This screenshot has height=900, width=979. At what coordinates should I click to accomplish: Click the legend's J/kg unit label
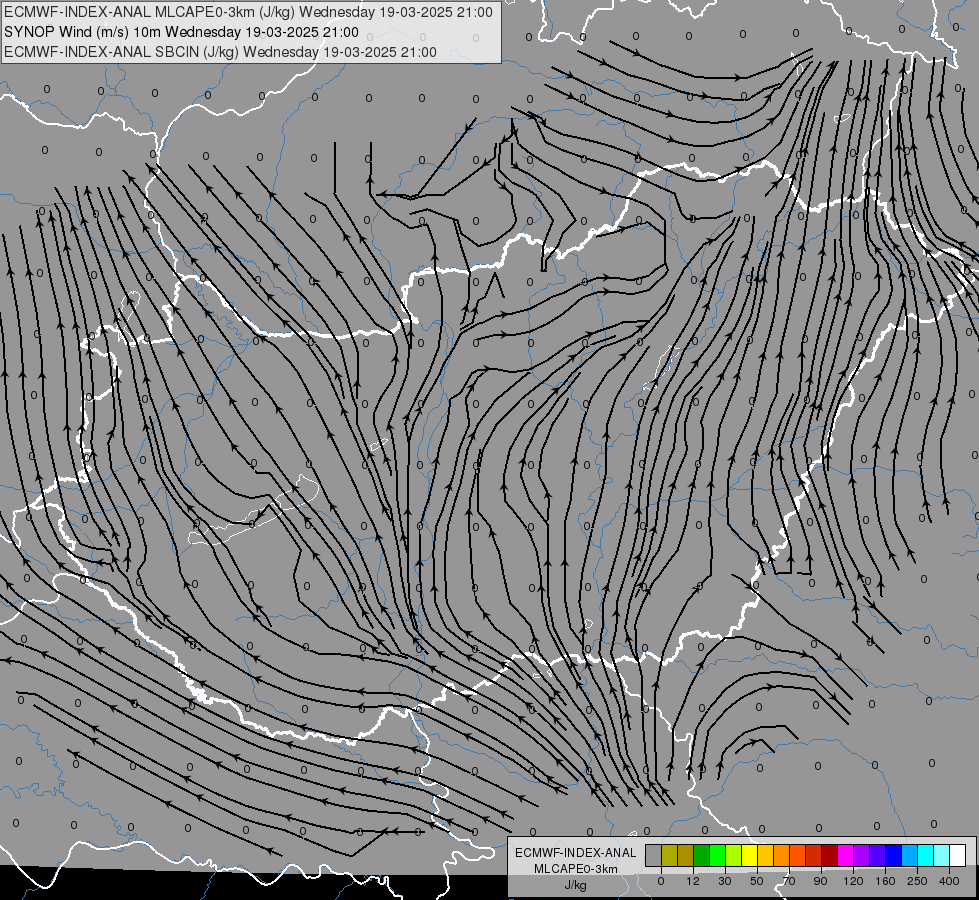[576, 885]
